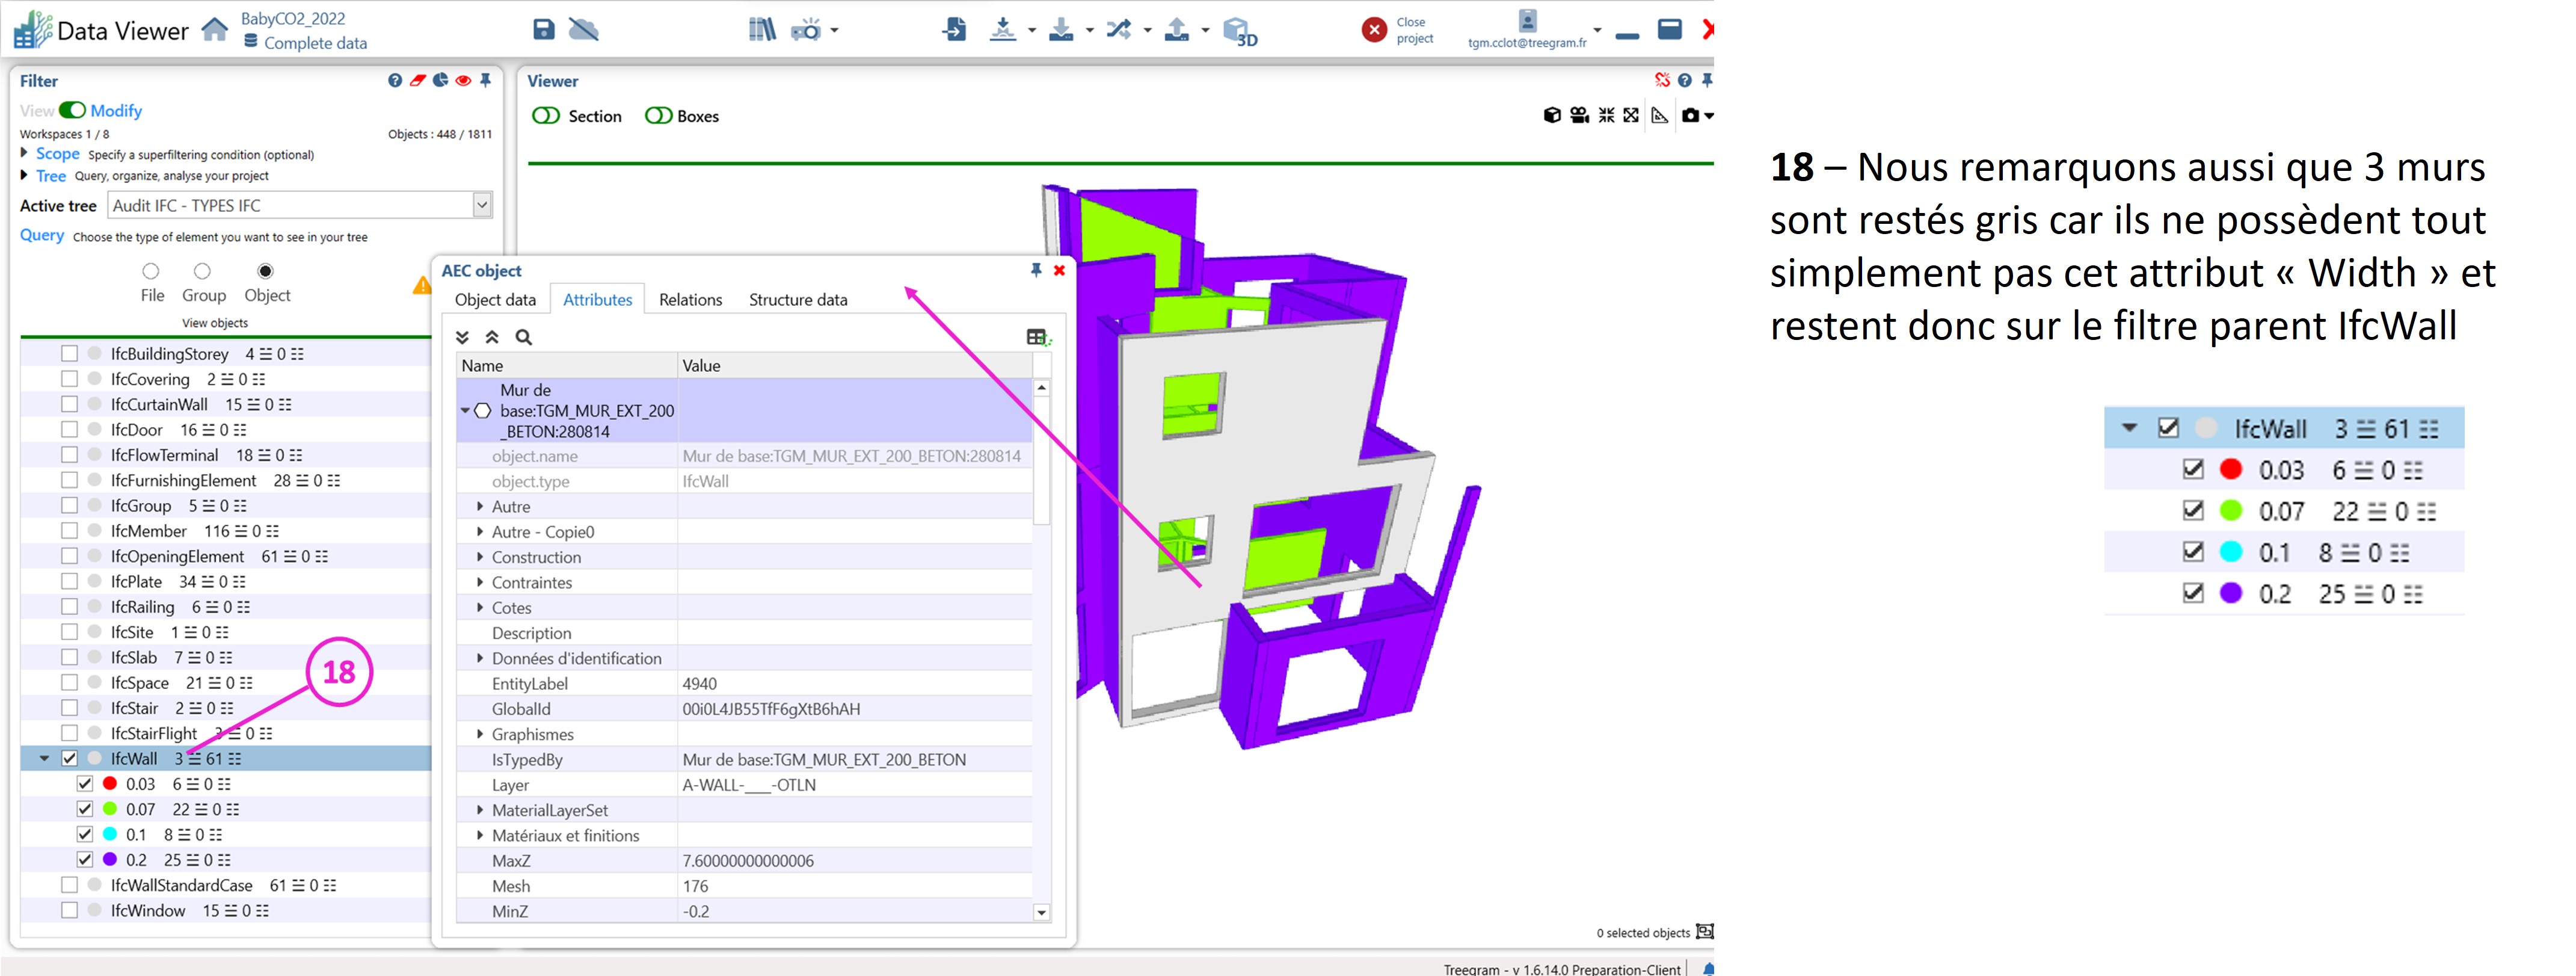
Task: Select the Group radio button
Action: (x=202, y=271)
